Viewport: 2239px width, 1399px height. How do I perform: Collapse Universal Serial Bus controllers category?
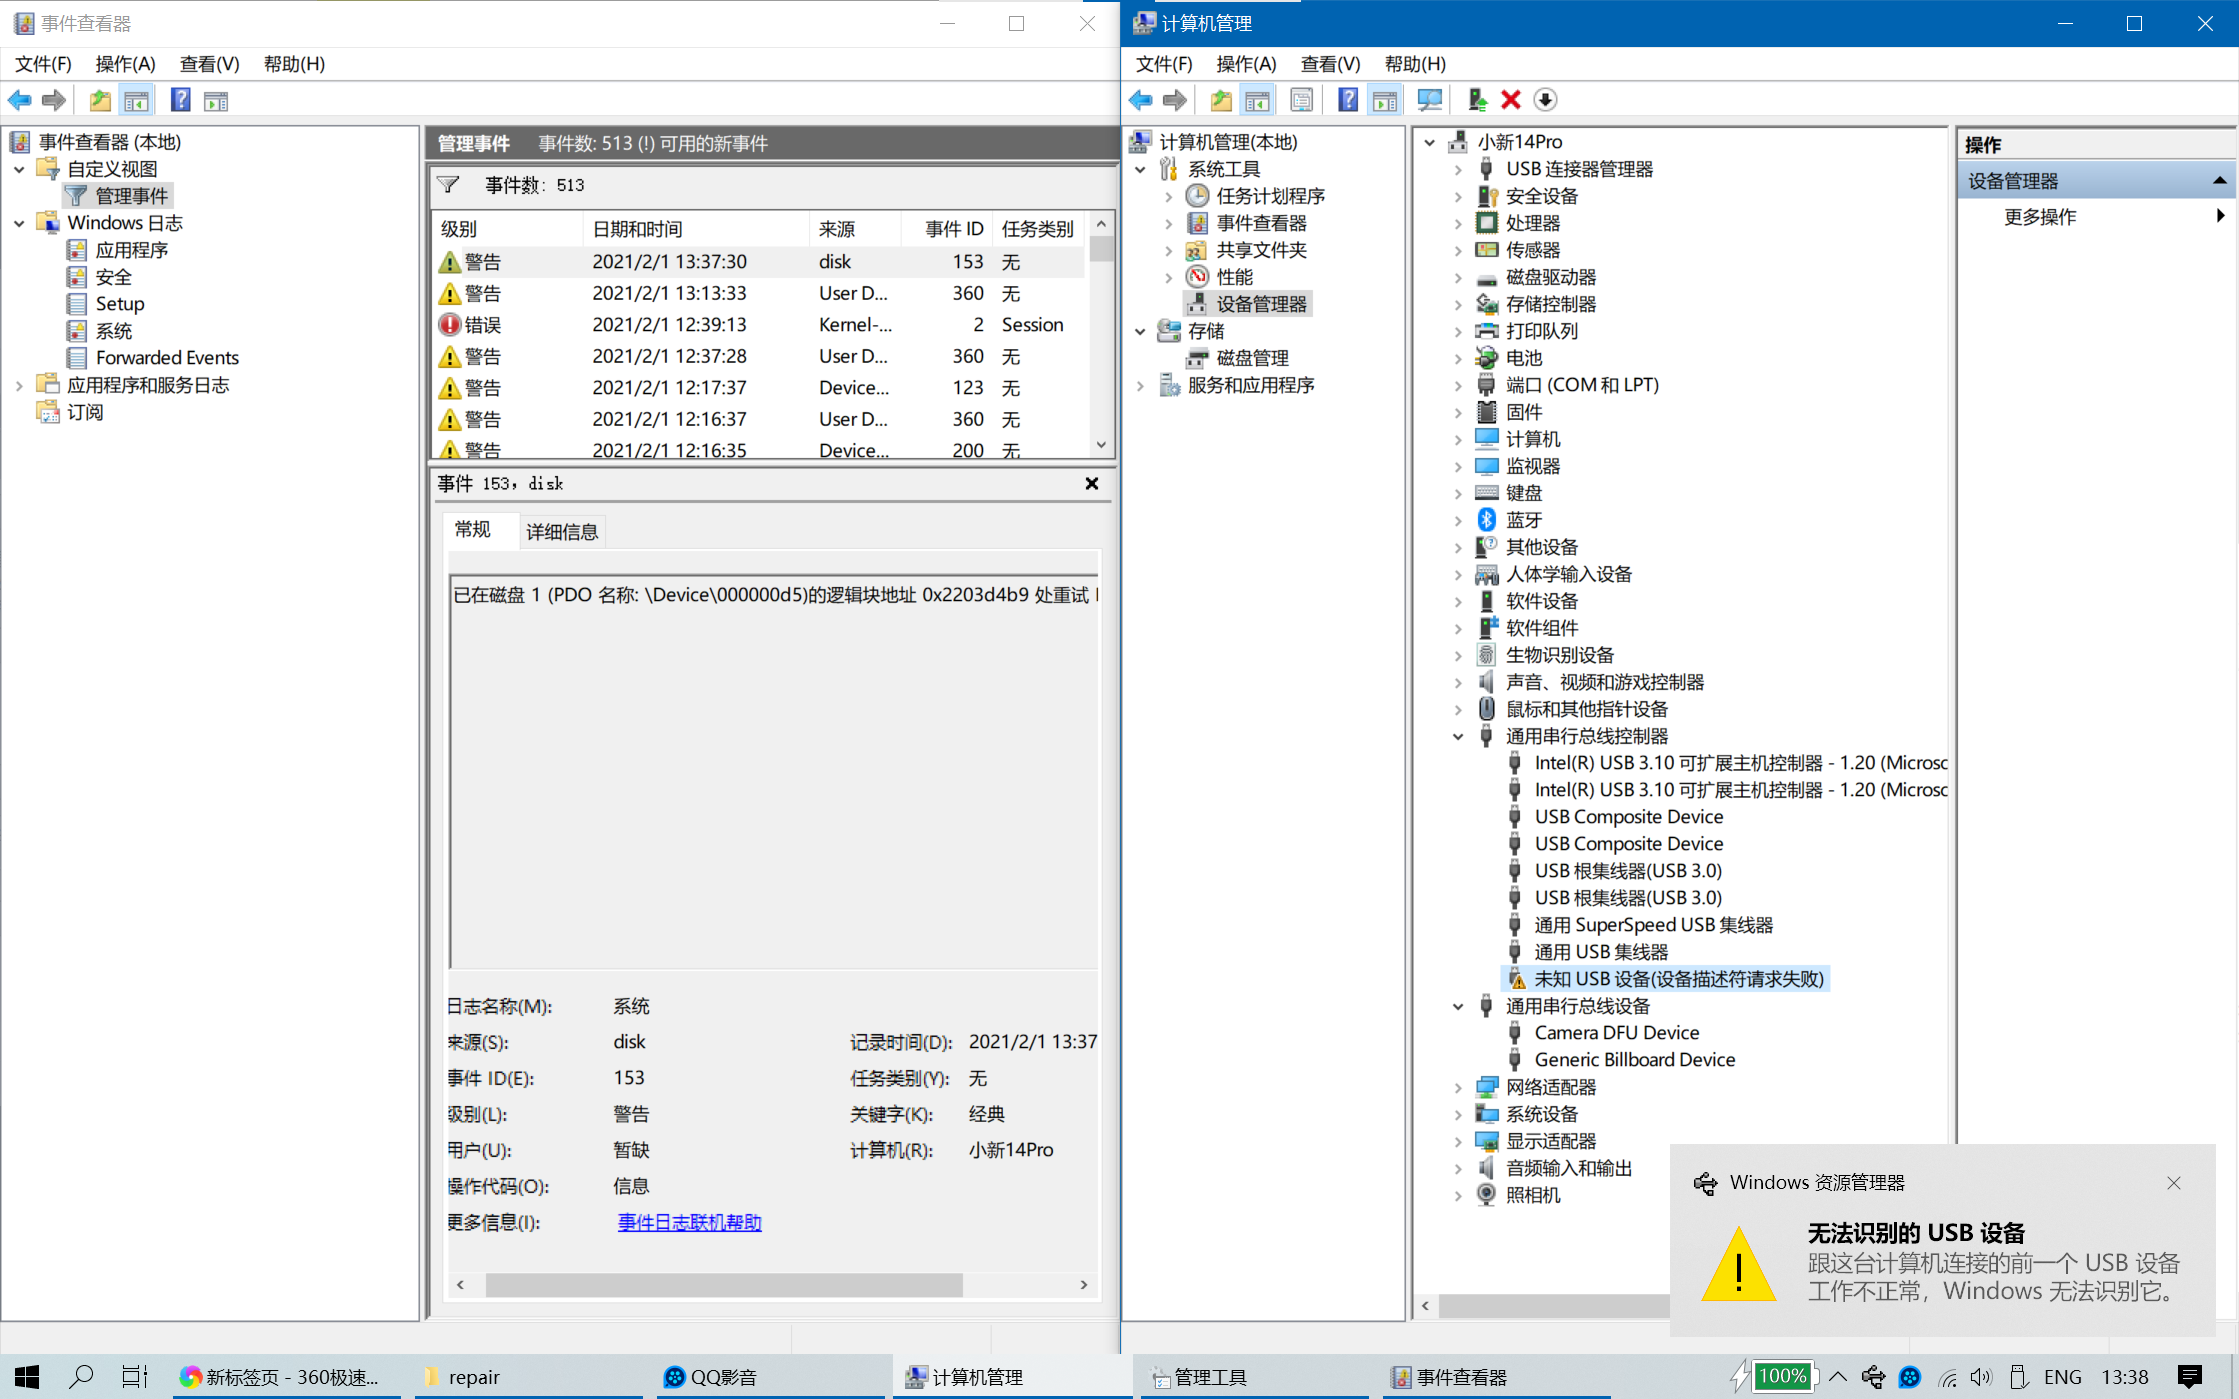(1458, 736)
